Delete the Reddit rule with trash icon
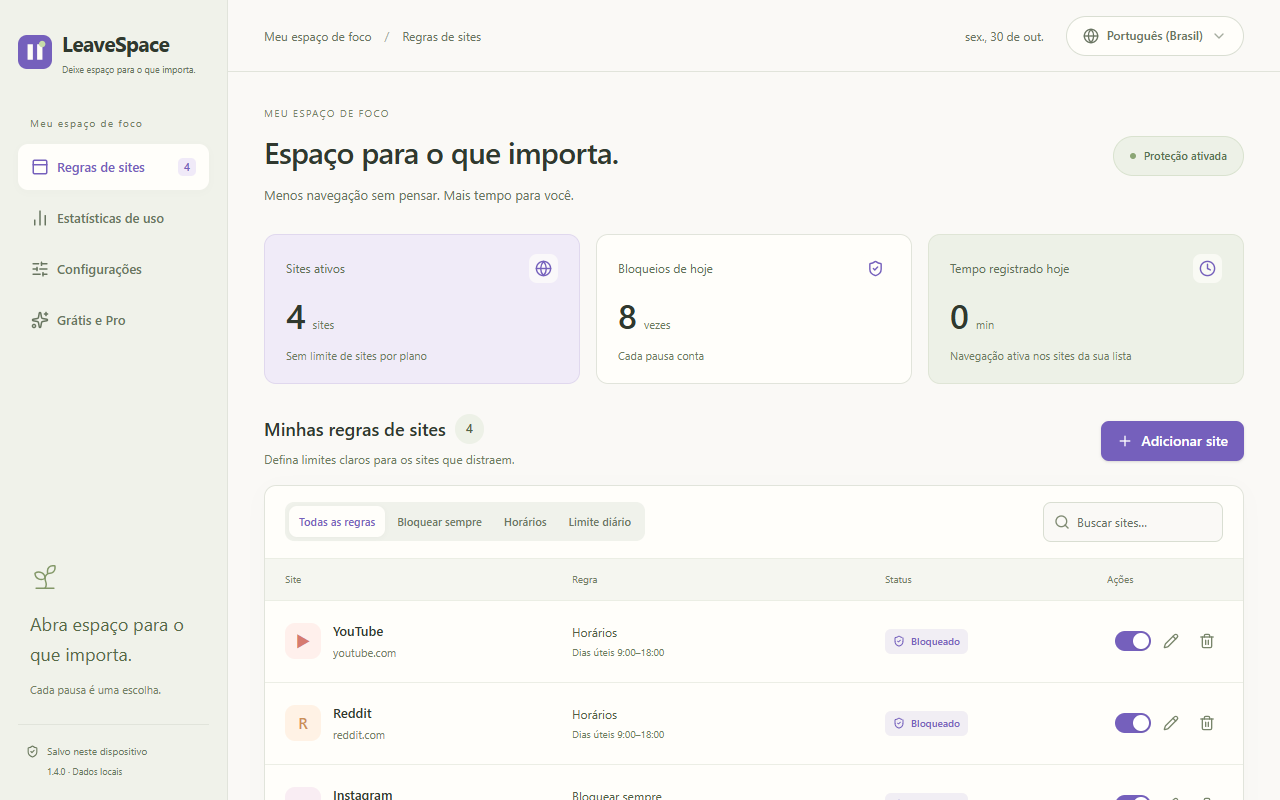The height and width of the screenshot is (800, 1280). coord(1207,723)
